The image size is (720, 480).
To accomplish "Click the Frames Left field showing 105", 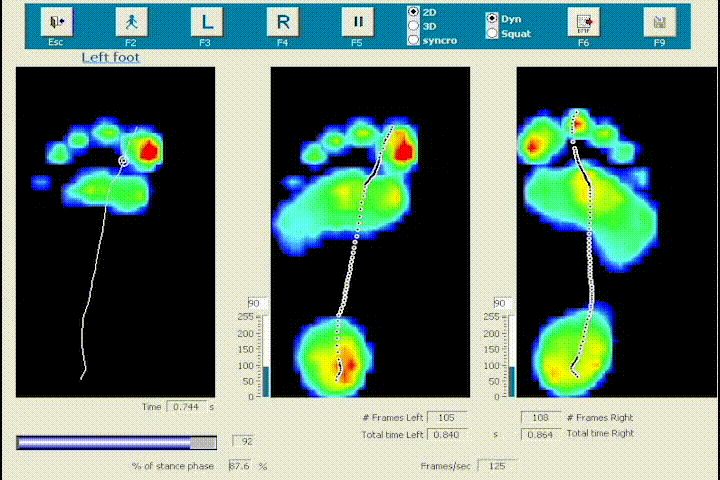I will tap(447, 418).
